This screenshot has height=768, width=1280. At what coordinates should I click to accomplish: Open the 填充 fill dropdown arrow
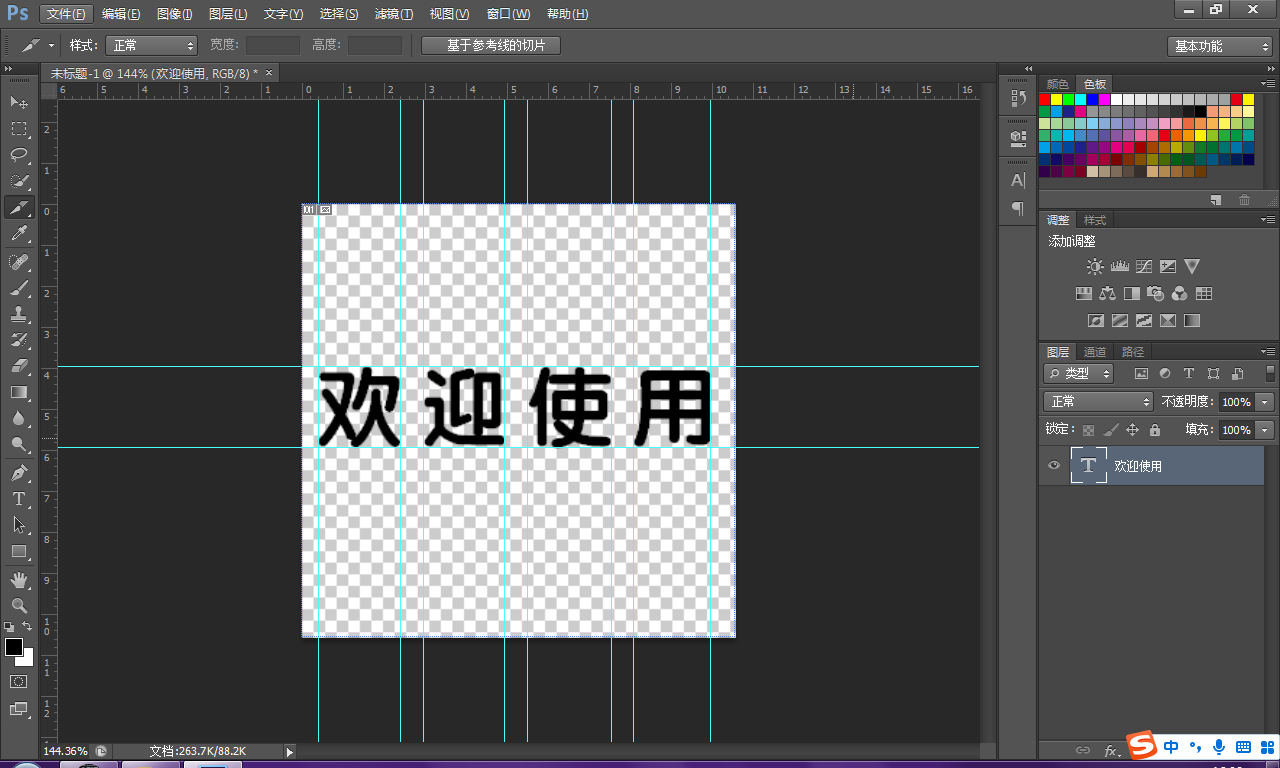click(1265, 430)
